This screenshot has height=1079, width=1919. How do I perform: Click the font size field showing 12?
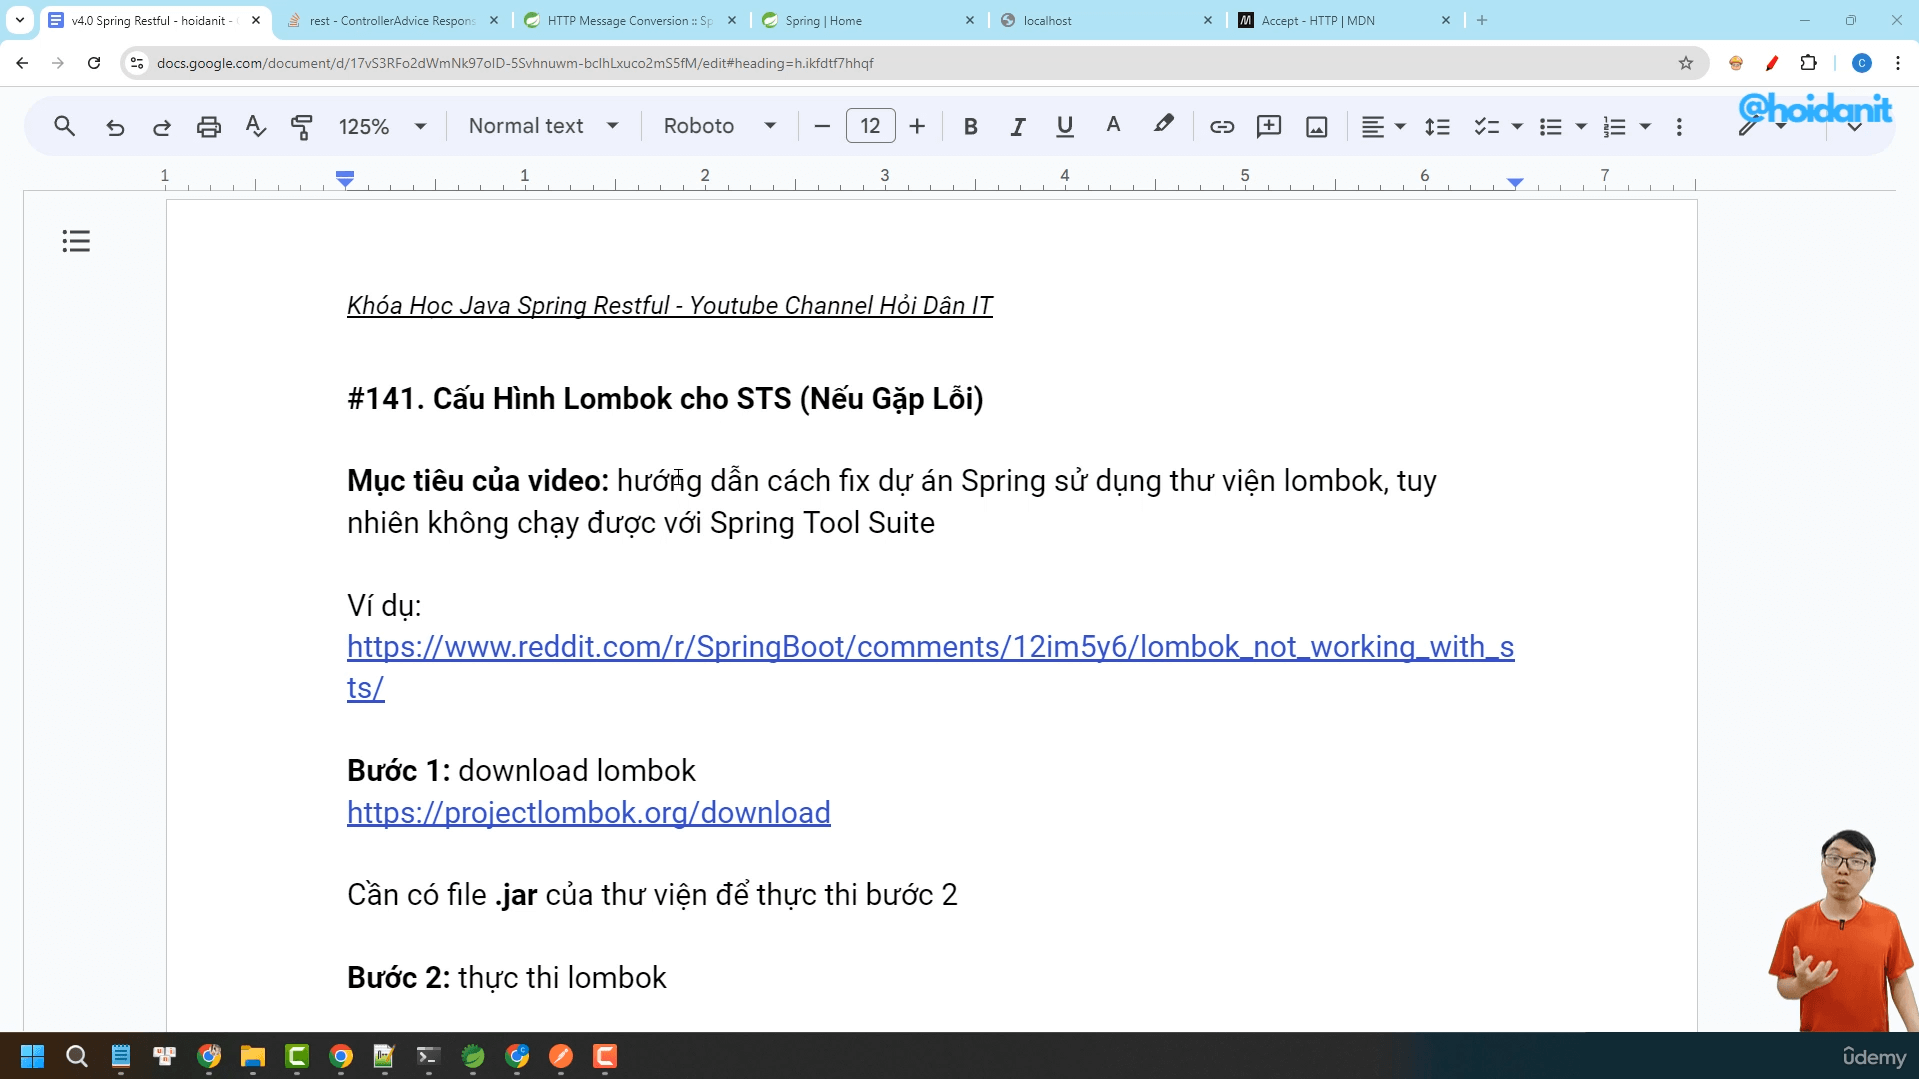tap(870, 127)
